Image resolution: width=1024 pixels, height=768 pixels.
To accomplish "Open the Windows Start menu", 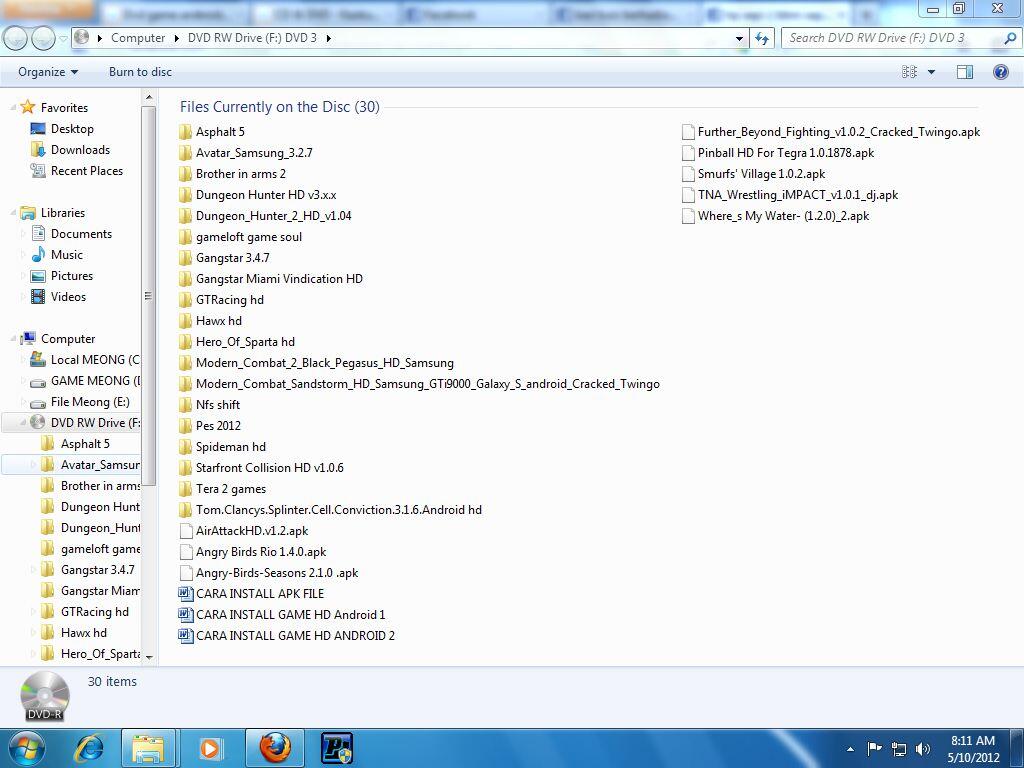I will tap(26, 748).
